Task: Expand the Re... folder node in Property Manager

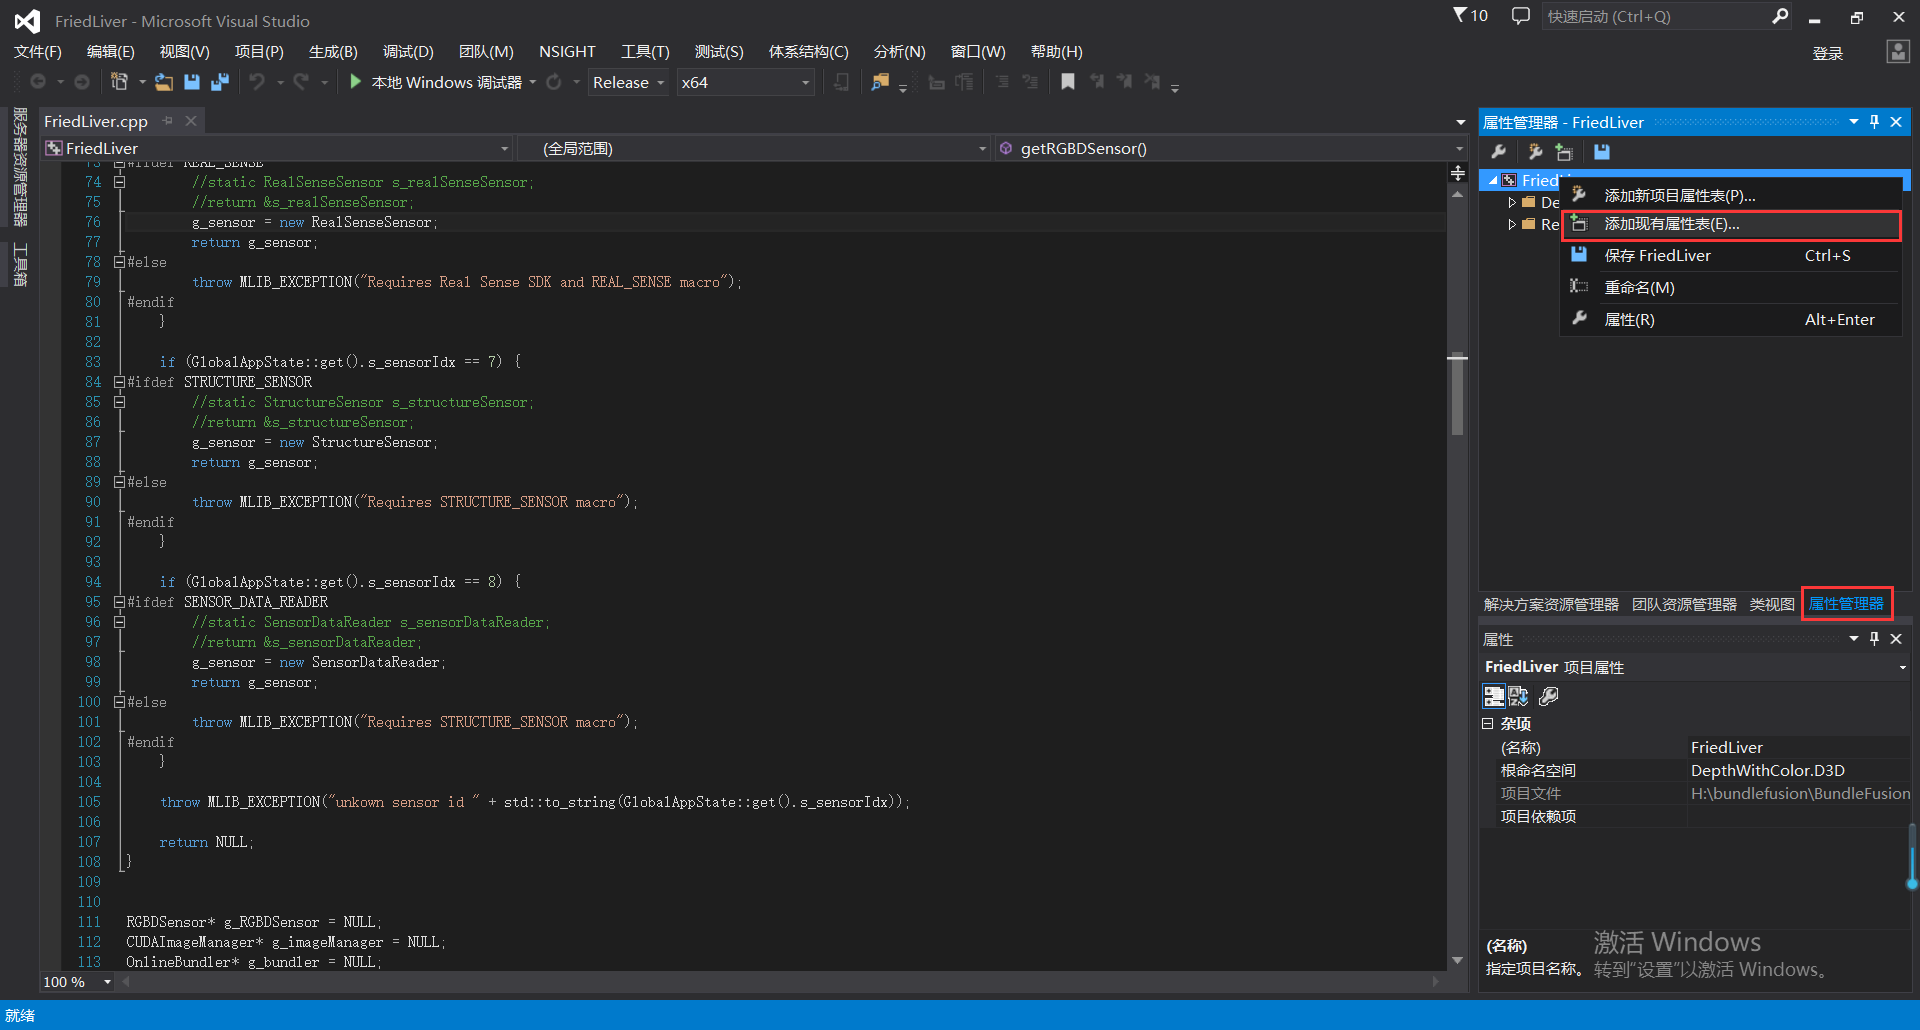Action: tap(1512, 225)
